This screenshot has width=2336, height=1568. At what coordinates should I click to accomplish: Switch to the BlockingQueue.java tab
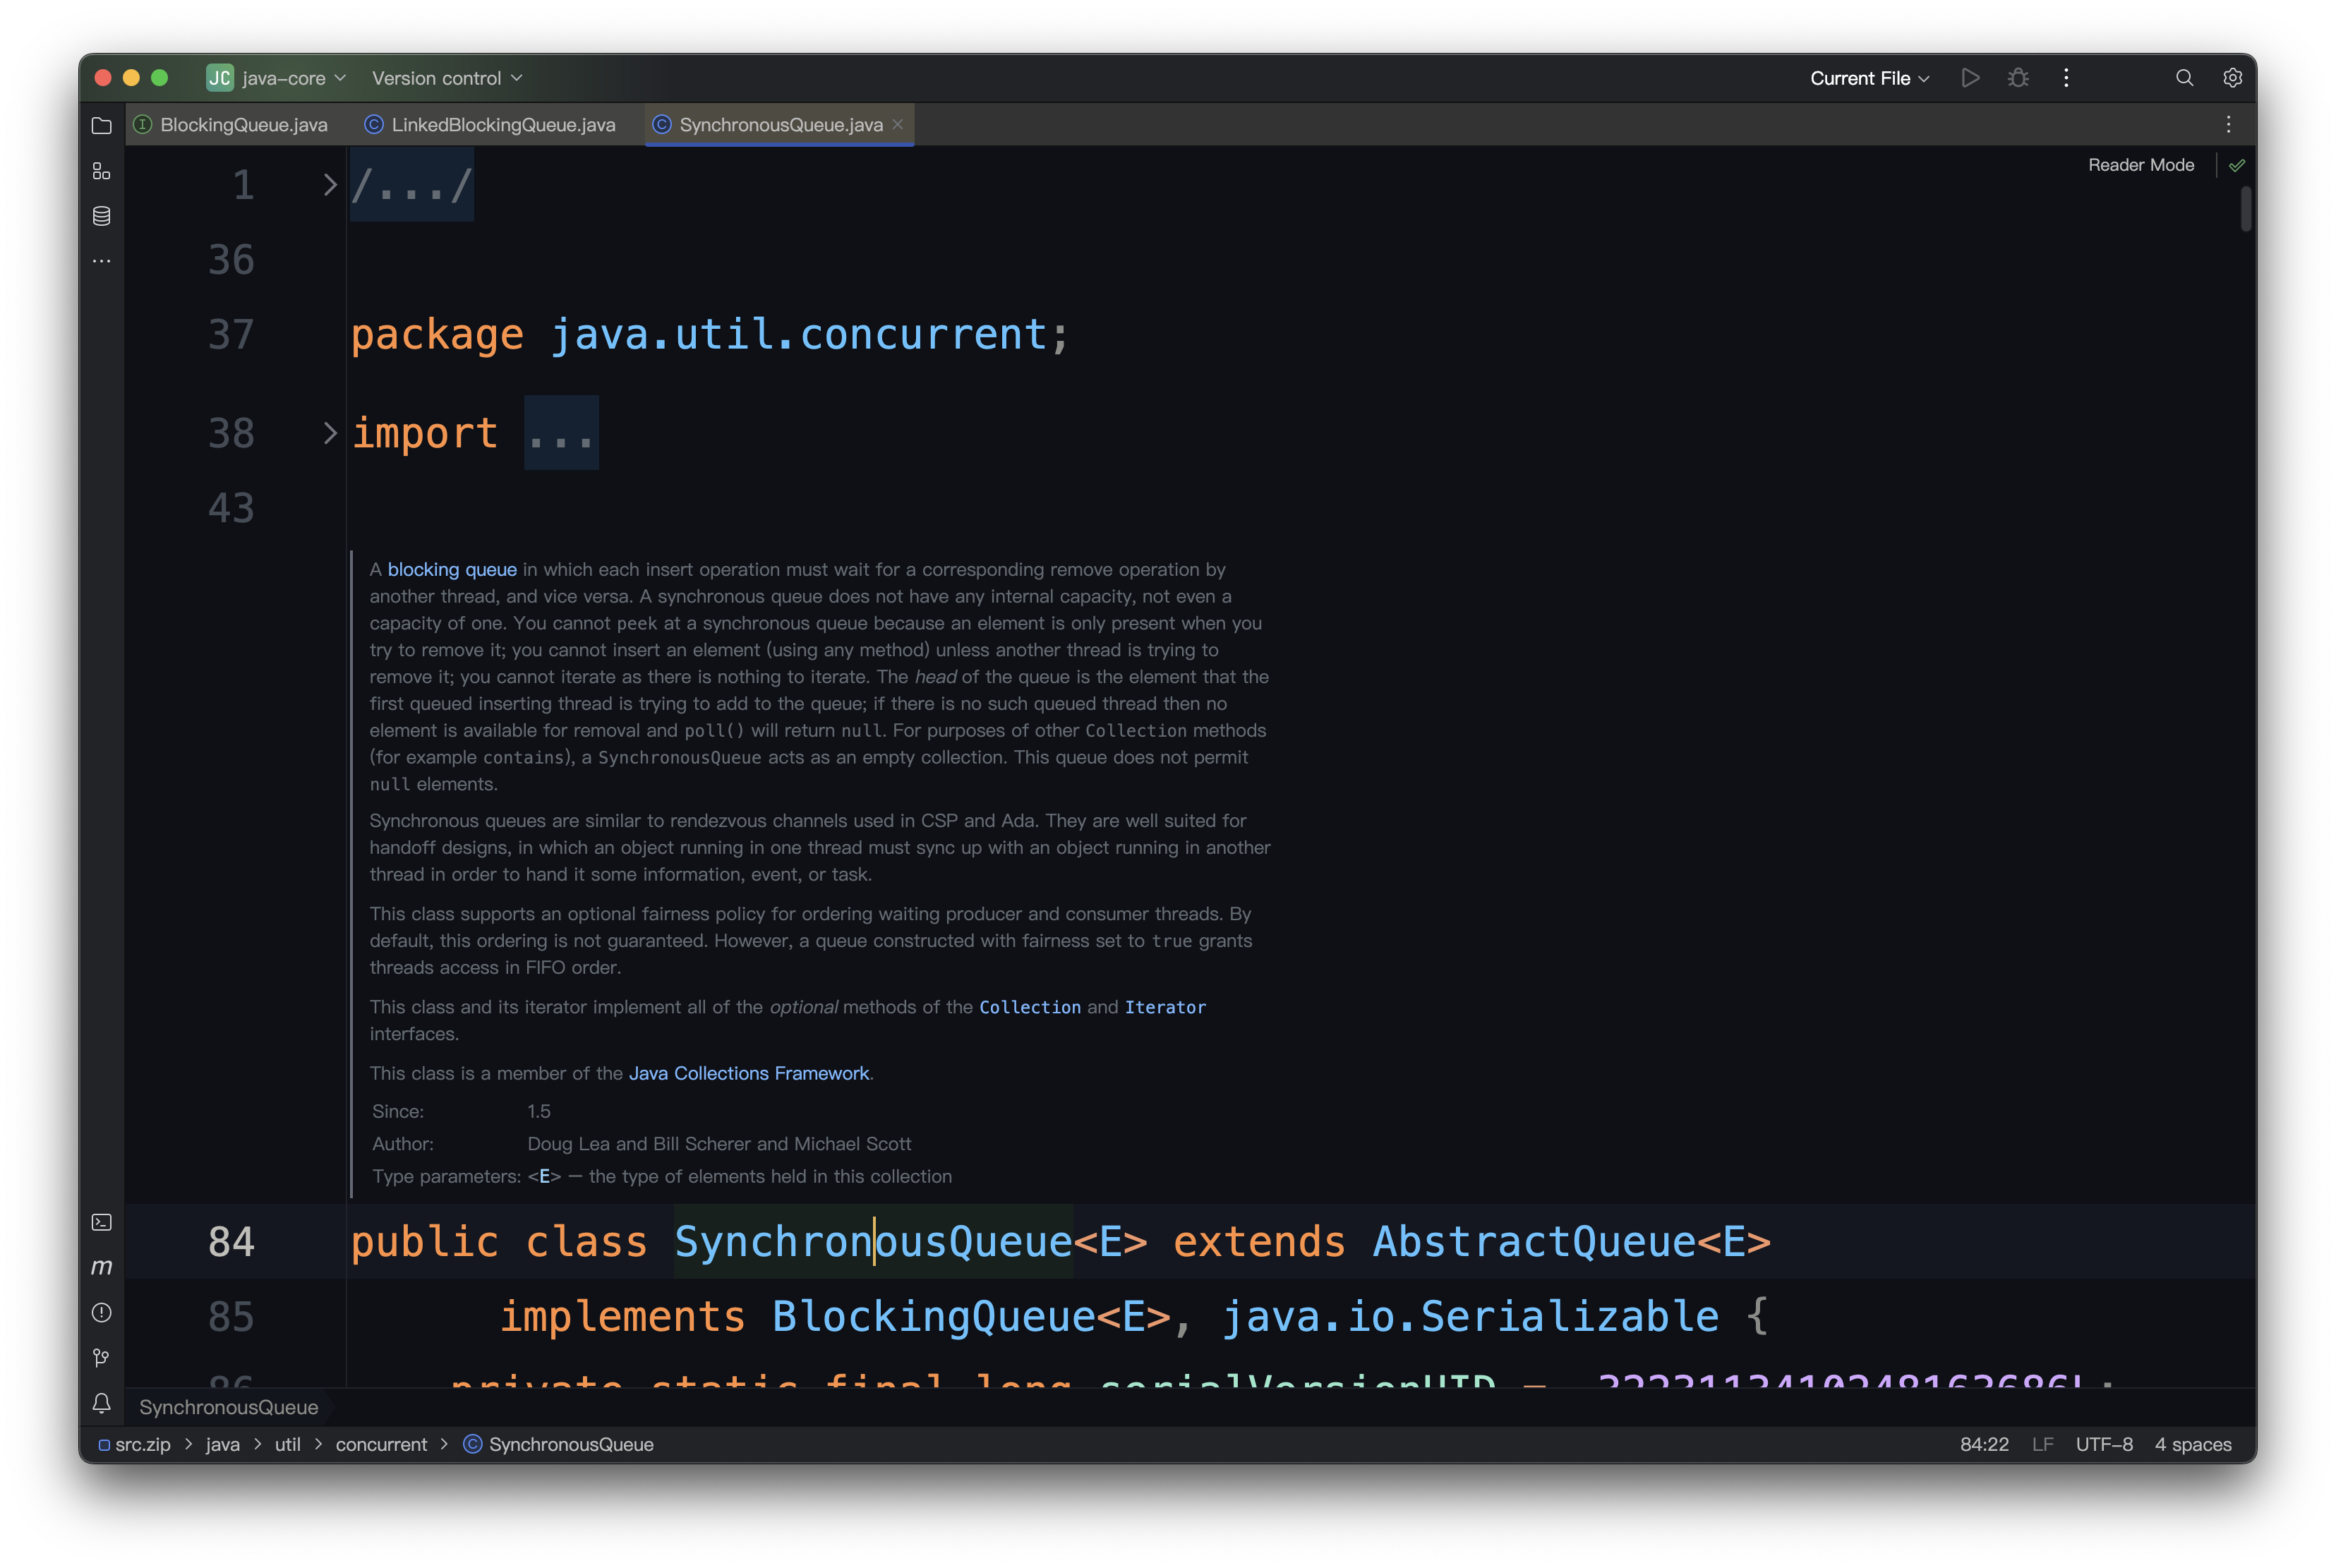click(243, 125)
